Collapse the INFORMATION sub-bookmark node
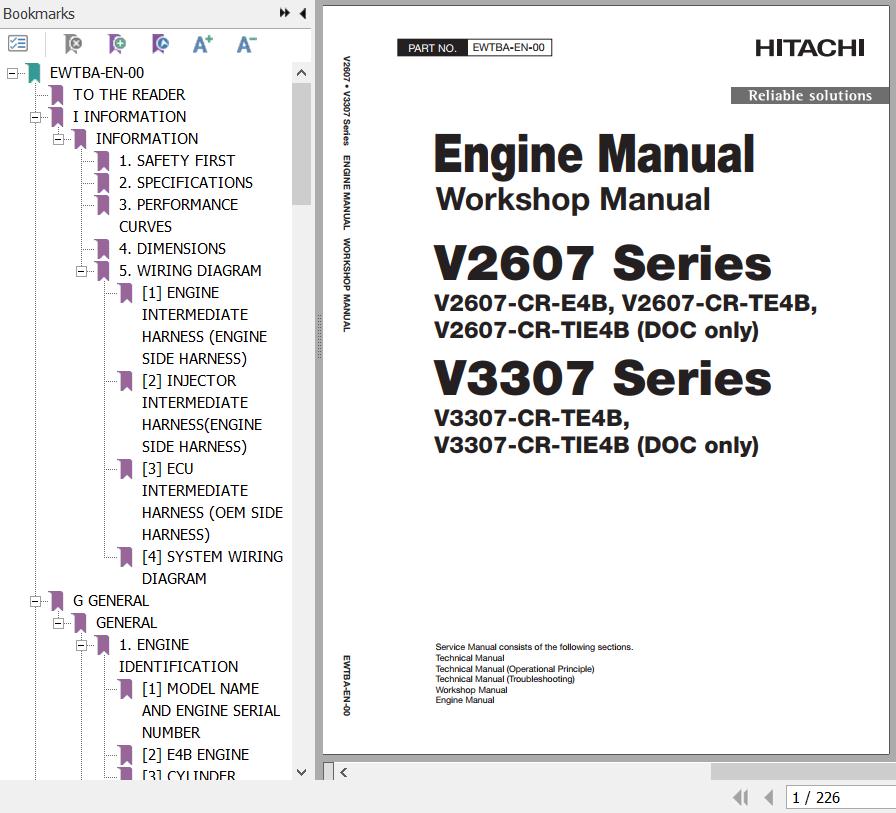 click(58, 139)
